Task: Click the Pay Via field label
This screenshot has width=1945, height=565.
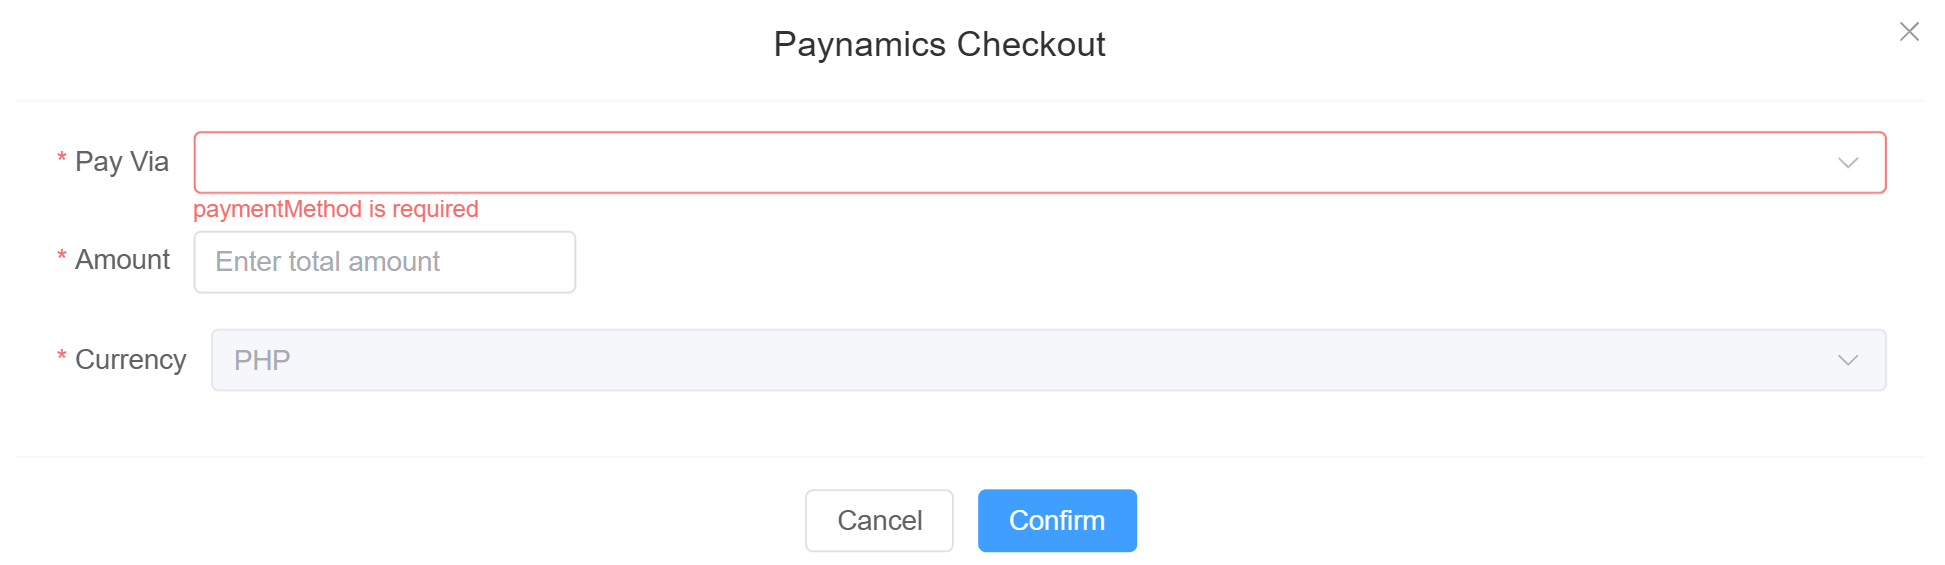Action: (x=122, y=162)
